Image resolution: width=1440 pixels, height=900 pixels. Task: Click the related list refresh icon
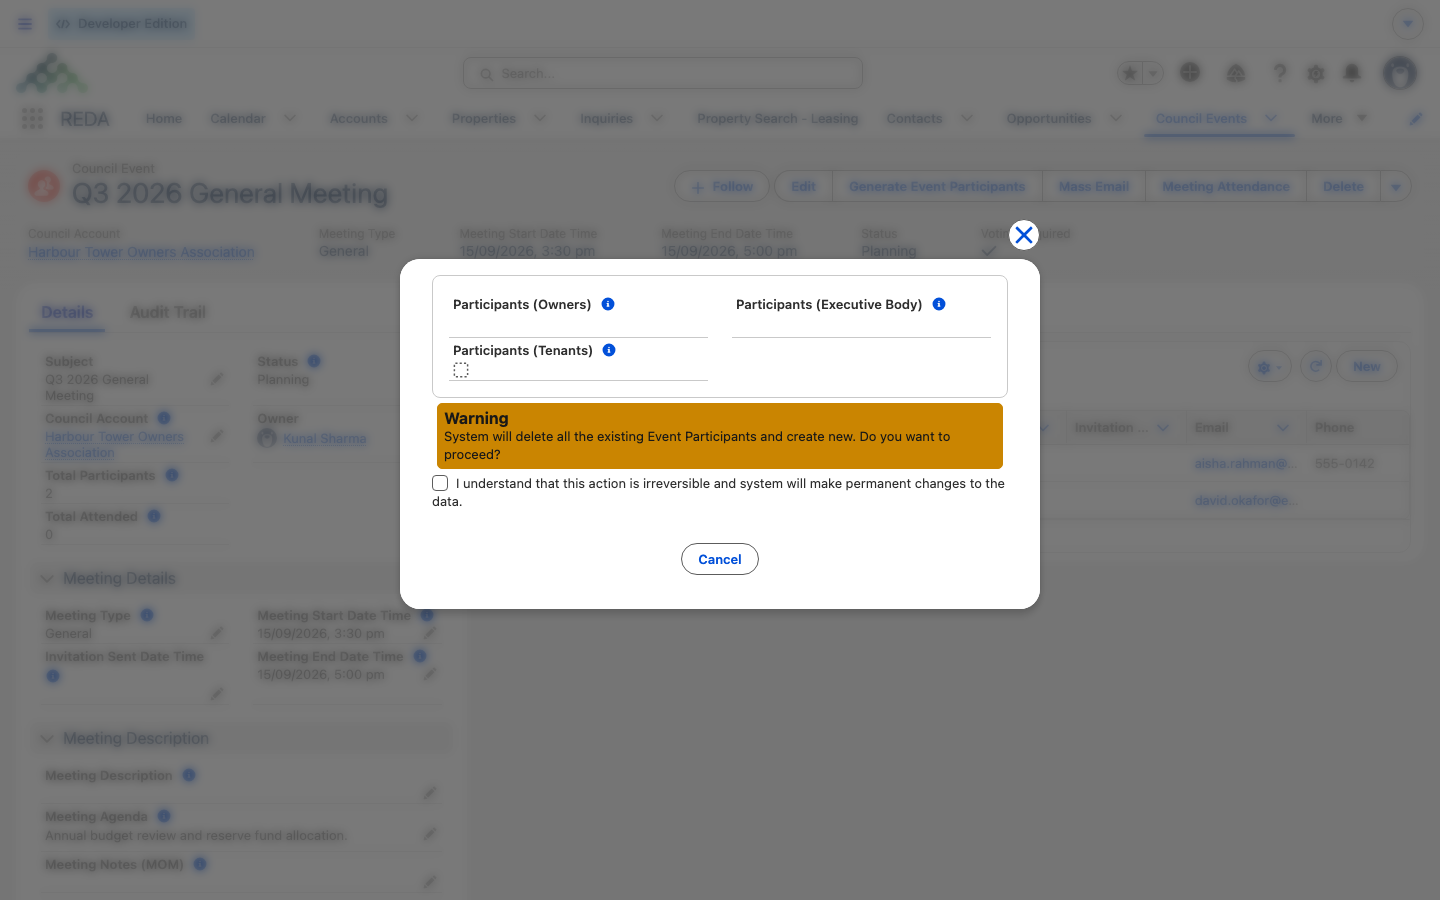[x=1316, y=367]
